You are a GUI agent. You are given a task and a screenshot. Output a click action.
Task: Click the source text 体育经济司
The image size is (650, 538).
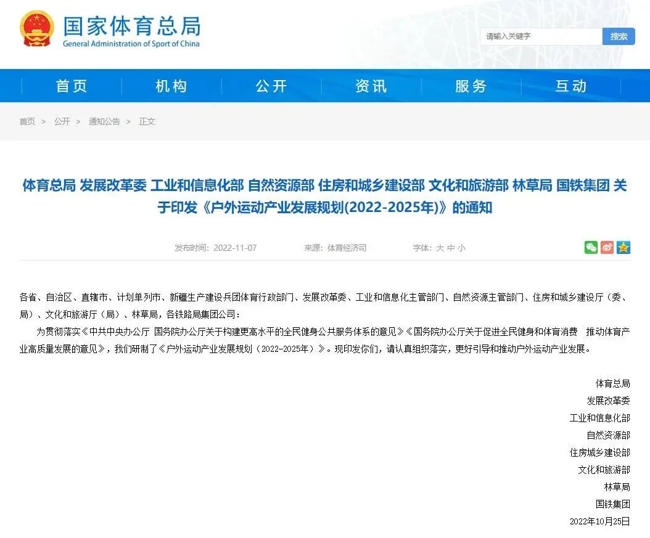[347, 248]
